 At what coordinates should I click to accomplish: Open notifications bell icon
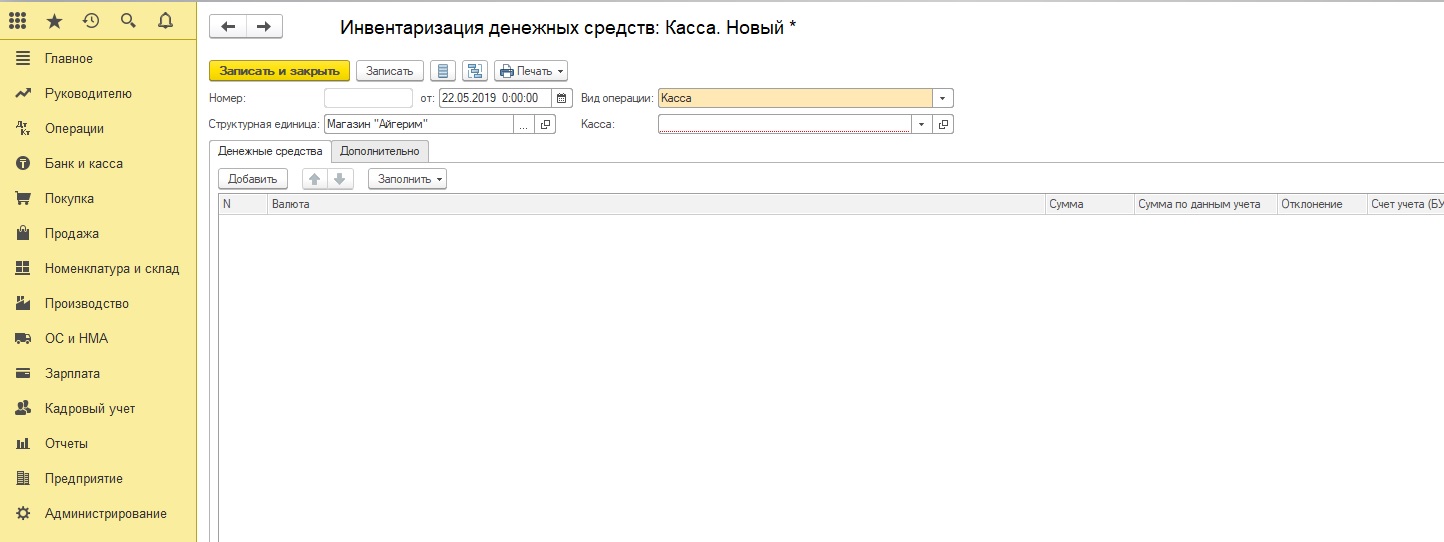click(x=165, y=20)
